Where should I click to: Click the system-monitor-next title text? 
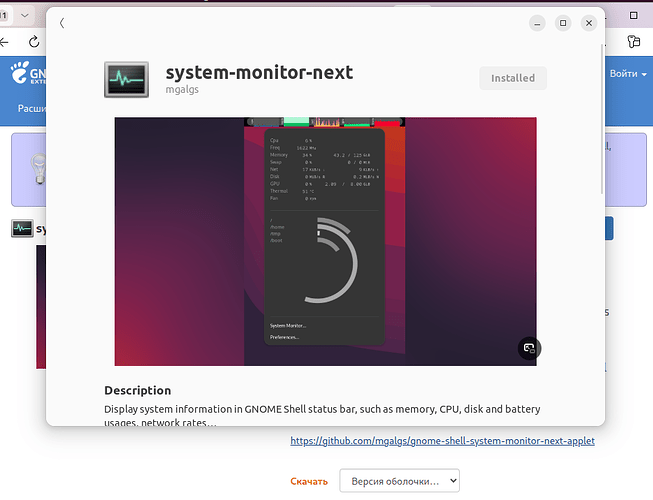(x=259, y=72)
